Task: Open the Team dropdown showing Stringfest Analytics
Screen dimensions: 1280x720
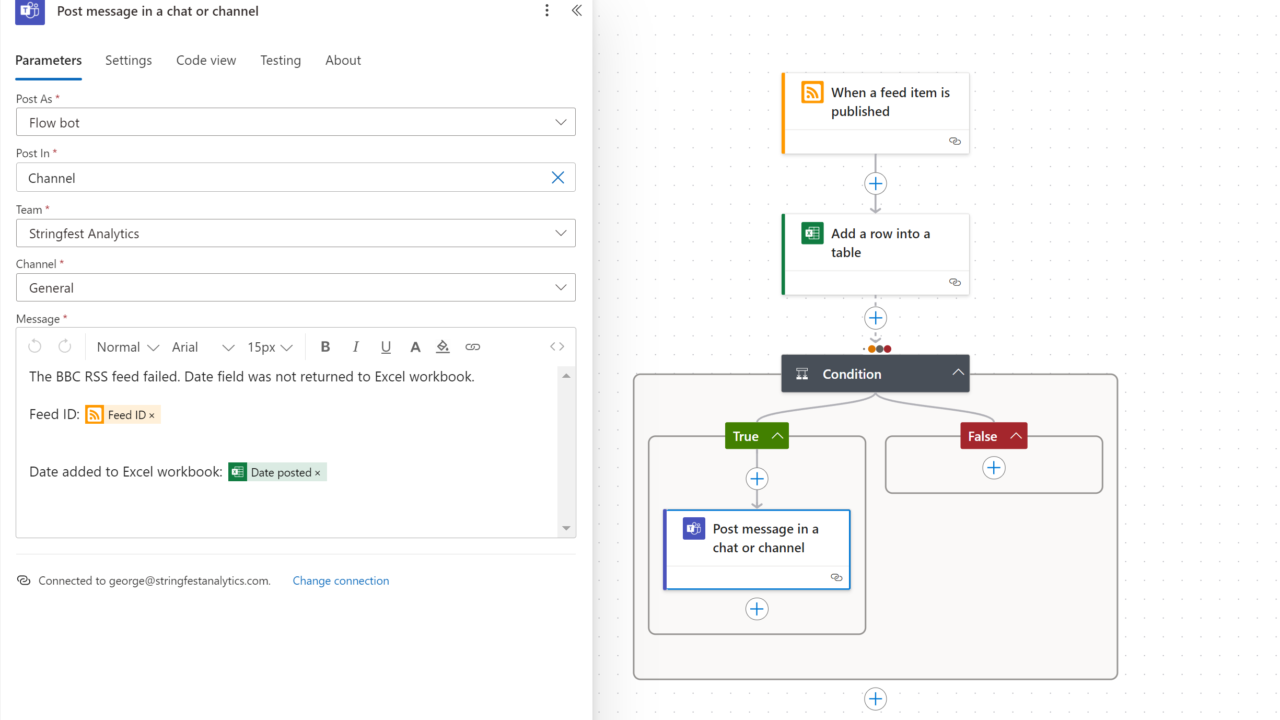Action: (x=296, y=233)
